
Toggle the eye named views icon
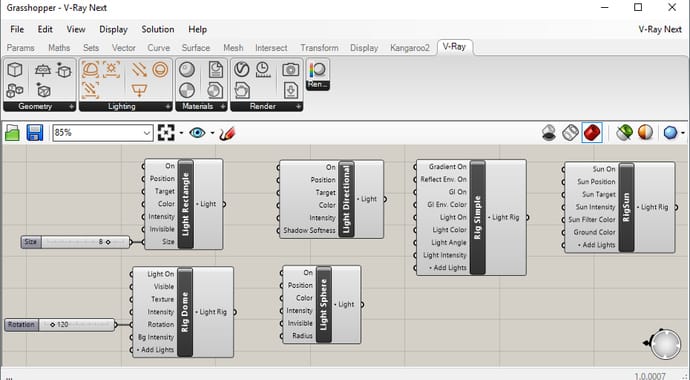point(197,132)
